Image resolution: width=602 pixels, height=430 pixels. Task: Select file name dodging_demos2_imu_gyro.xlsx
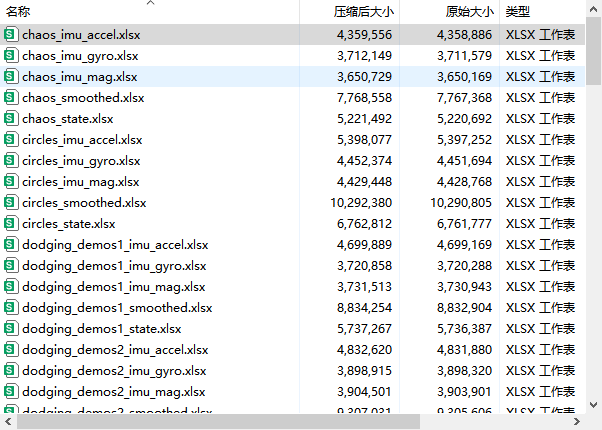[114, 371]
